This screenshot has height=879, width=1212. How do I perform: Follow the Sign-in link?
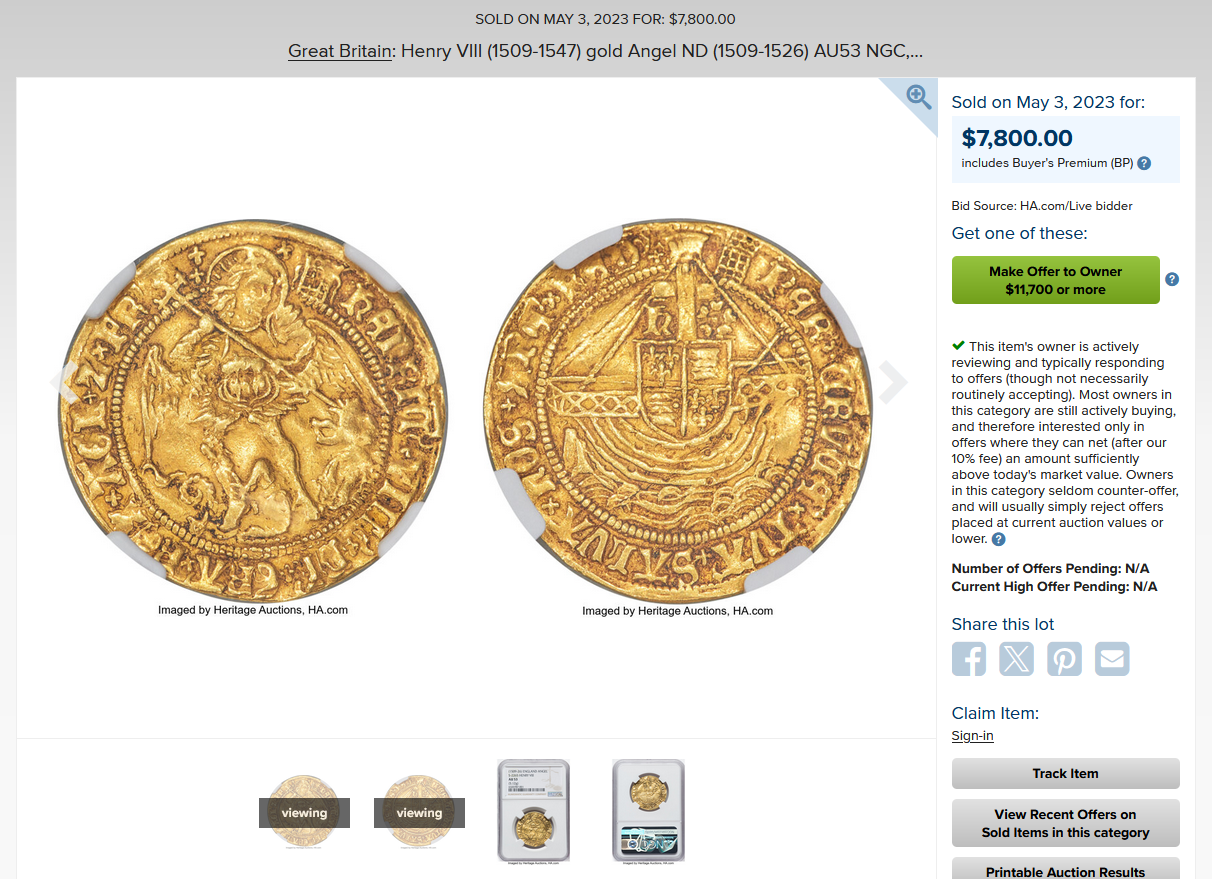(x=972, y=736)
